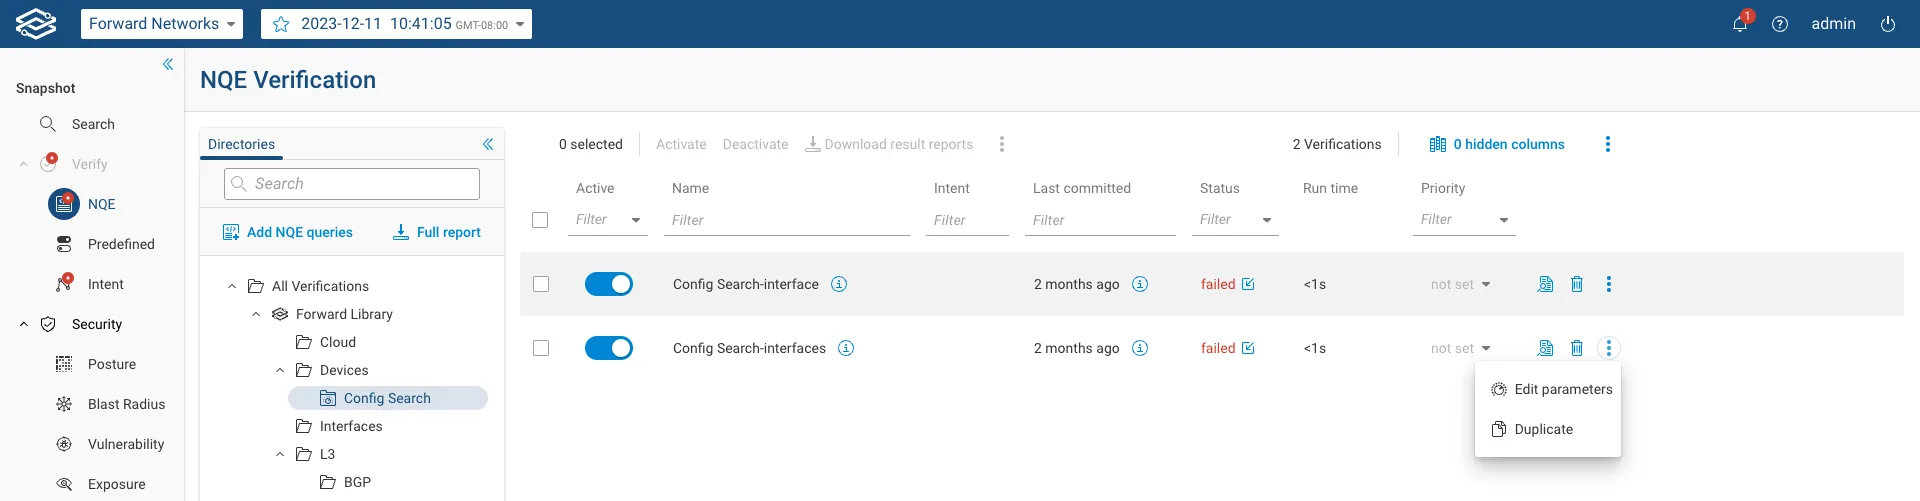The height and width of the screenshot is (501, 1920).
Task: Select the Config Search folder
Action: pos(388,398)
